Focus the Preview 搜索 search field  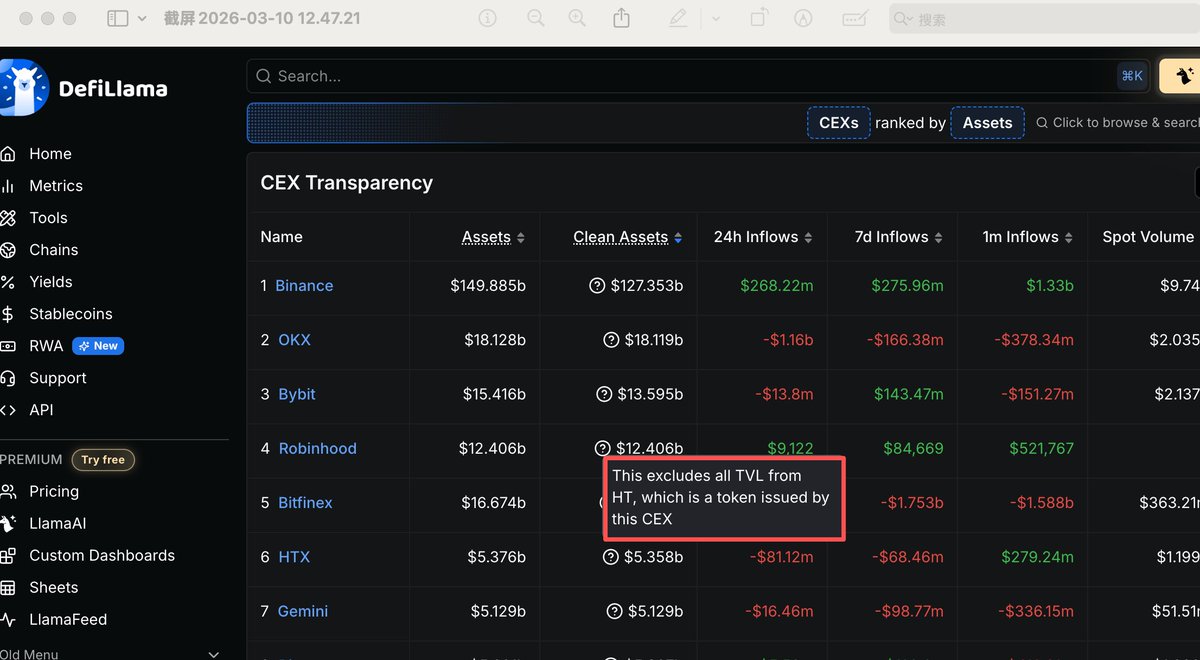tap(1044, 19)
